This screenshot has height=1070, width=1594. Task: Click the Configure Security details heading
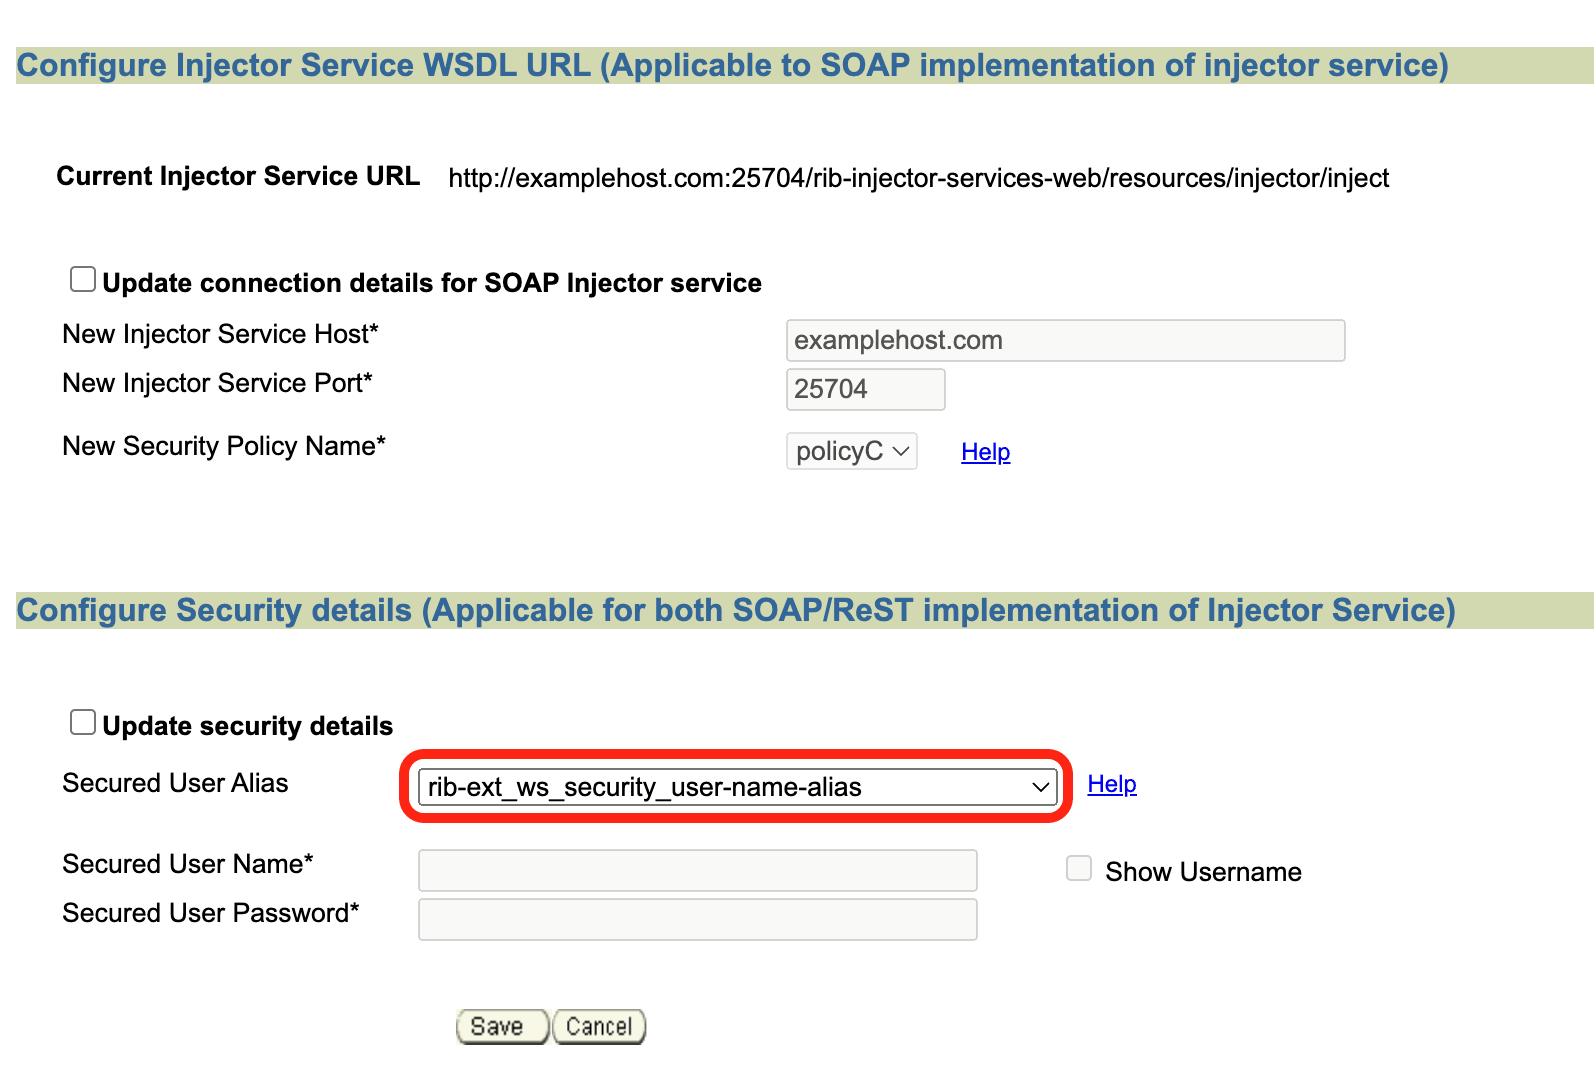point(736,610)
